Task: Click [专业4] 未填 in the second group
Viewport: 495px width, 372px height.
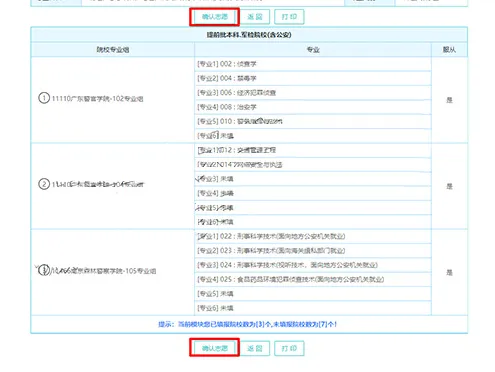Action: point(313,193)
